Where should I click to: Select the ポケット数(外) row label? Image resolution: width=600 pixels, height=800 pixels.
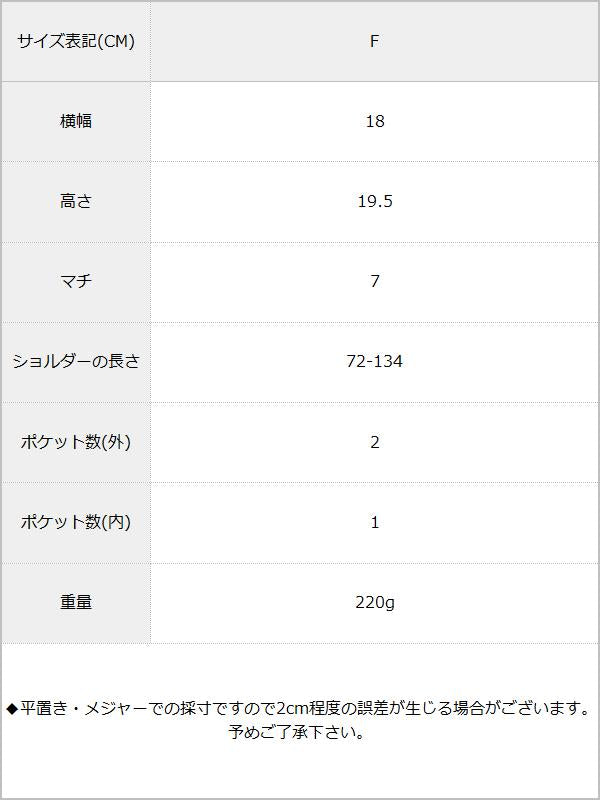point(76,442)
